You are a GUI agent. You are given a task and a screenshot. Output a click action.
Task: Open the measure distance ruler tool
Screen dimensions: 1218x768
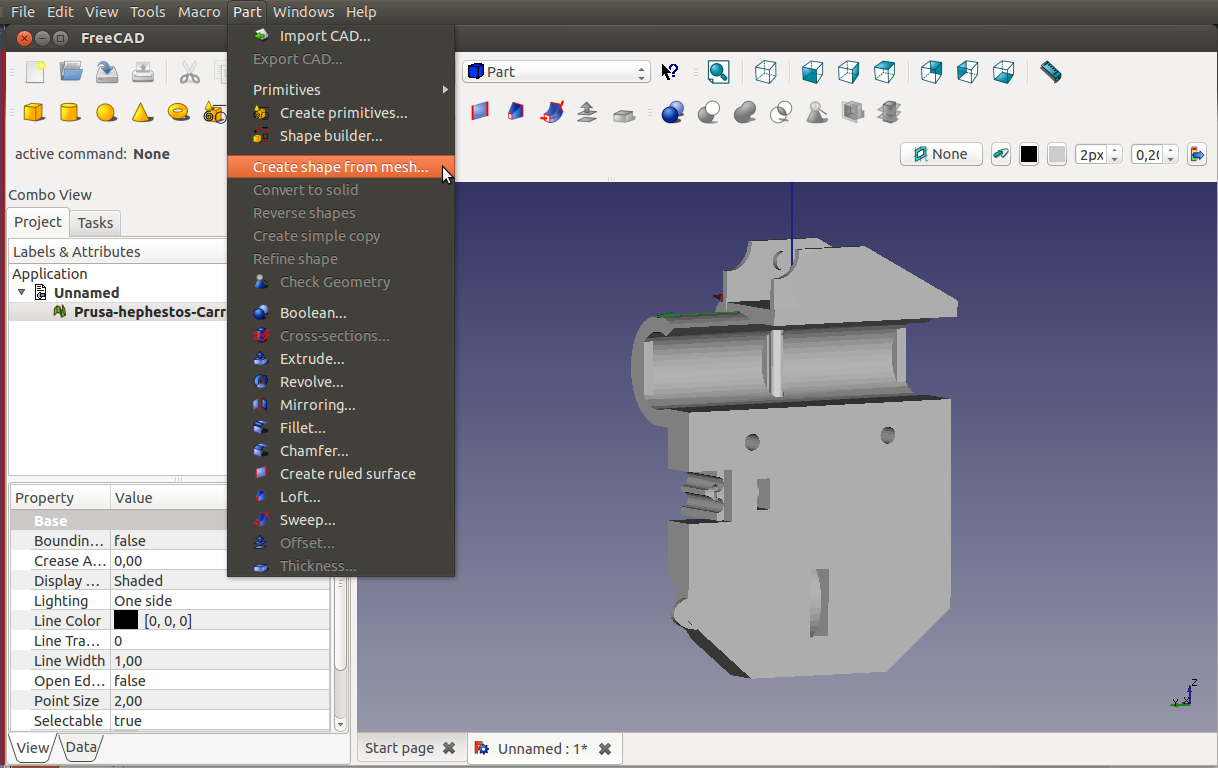pos(1050,72)
